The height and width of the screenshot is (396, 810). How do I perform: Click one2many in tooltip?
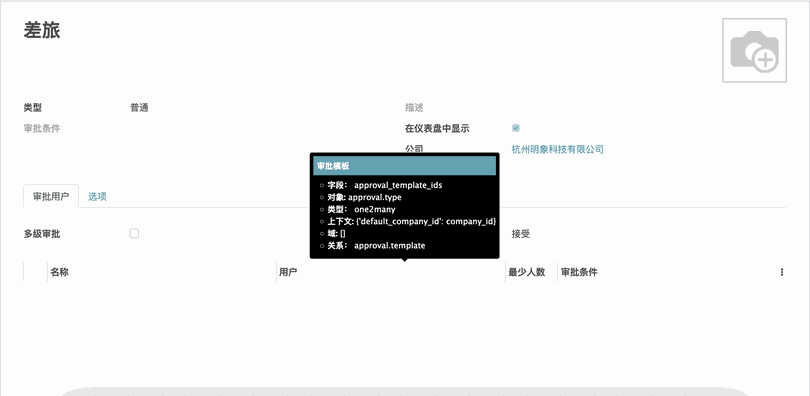pos(375,210)
